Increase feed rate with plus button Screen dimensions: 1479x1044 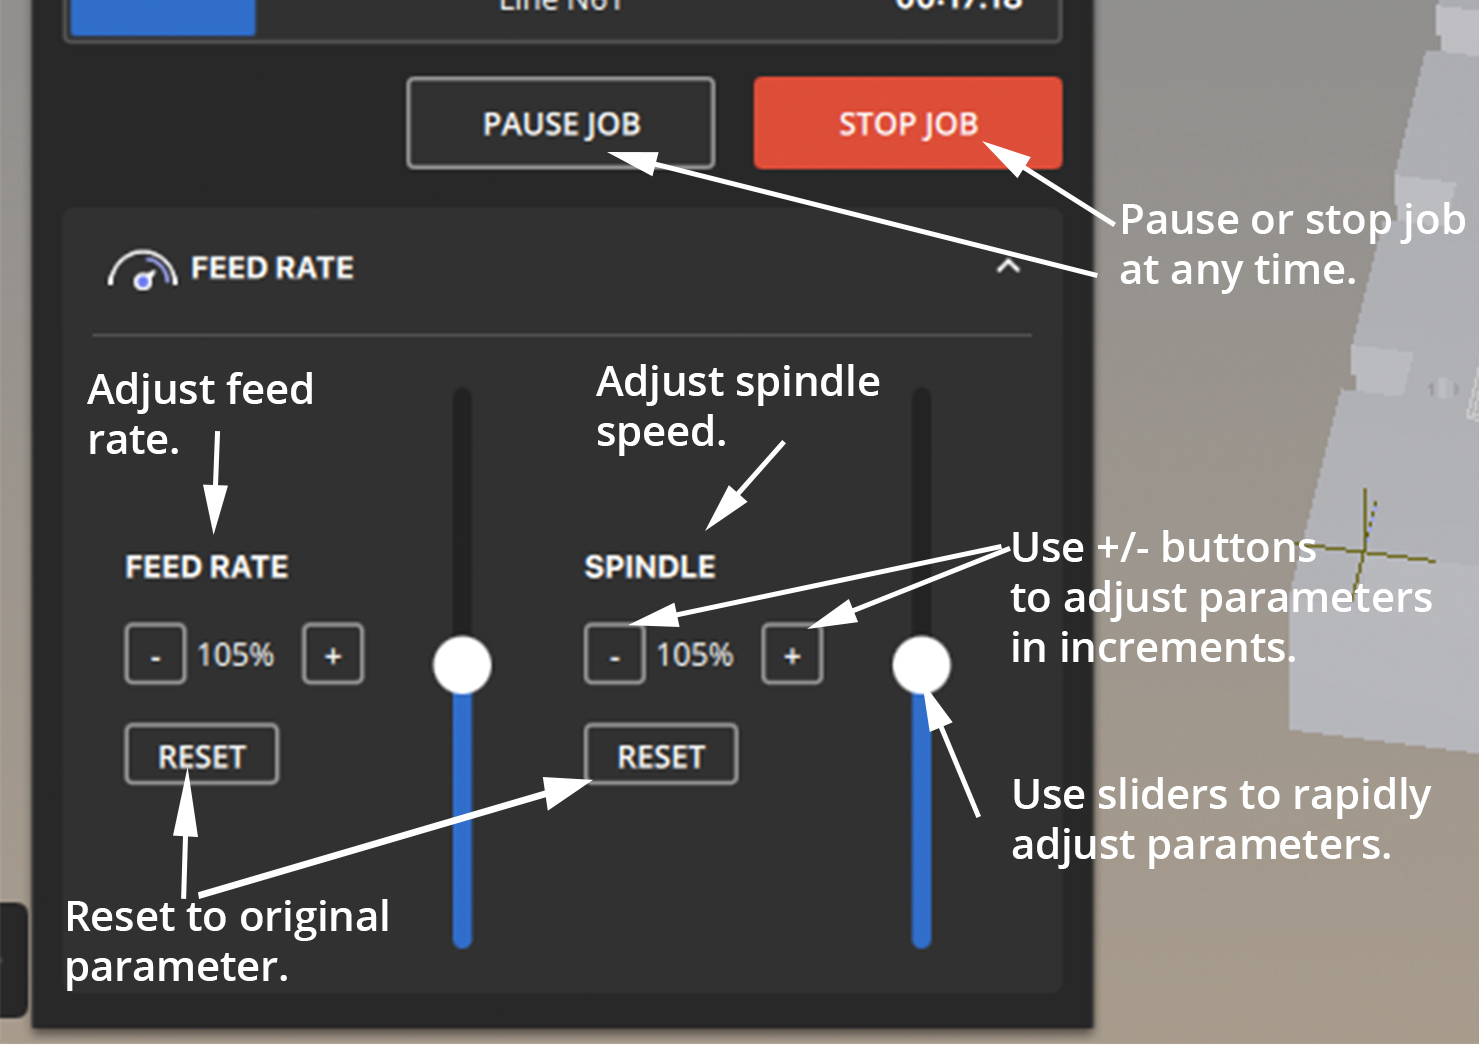[x=333, y=655]
